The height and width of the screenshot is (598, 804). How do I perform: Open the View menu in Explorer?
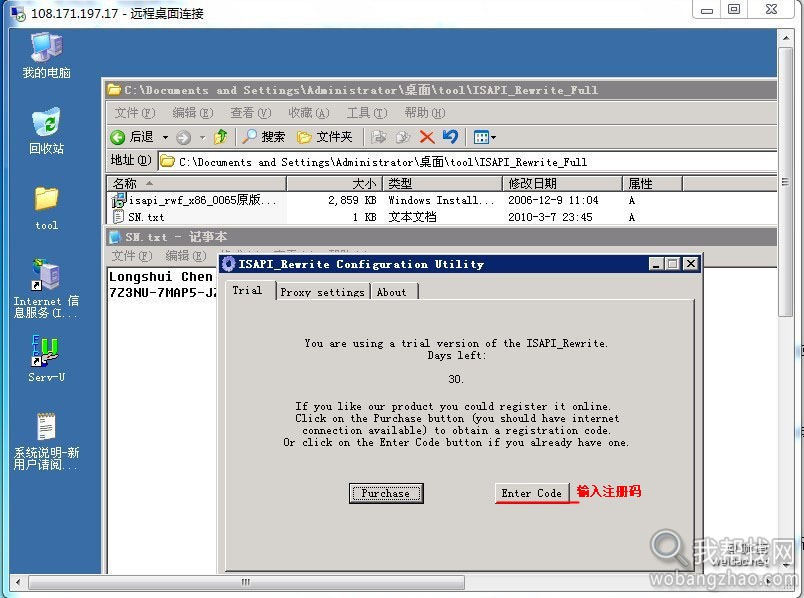pyautogui.click(x=250, y=113)
